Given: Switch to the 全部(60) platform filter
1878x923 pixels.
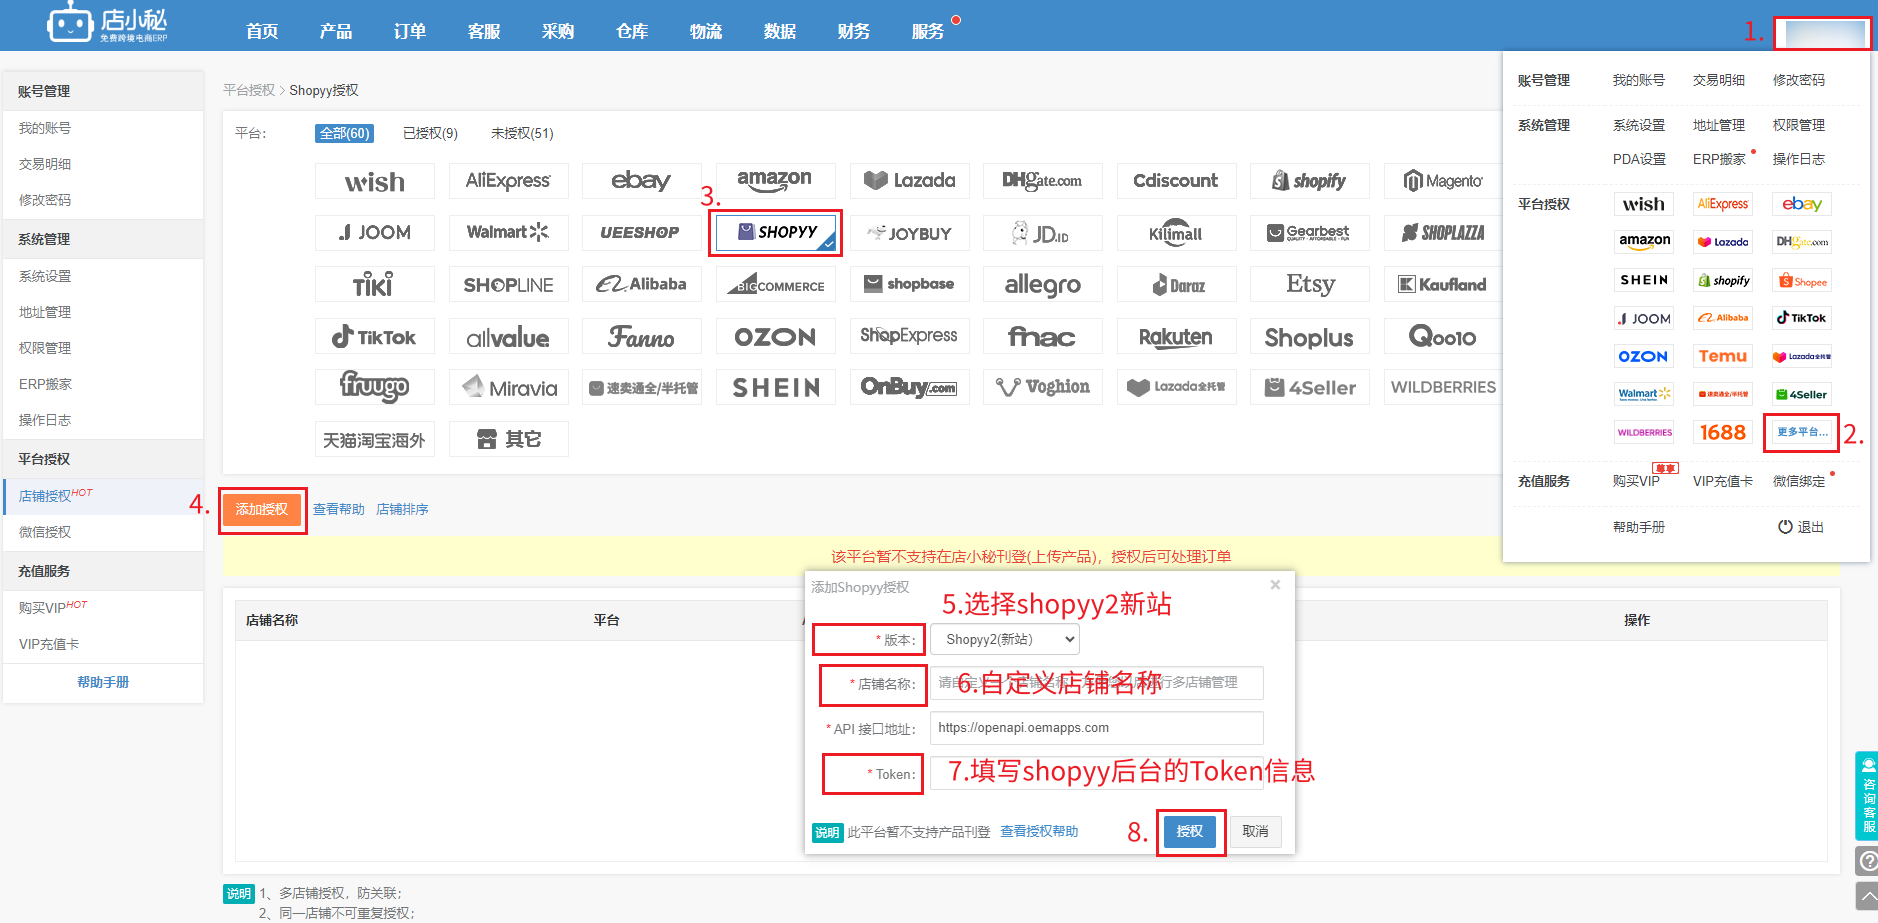Looking at the screenshot, I should coord(345,133).
